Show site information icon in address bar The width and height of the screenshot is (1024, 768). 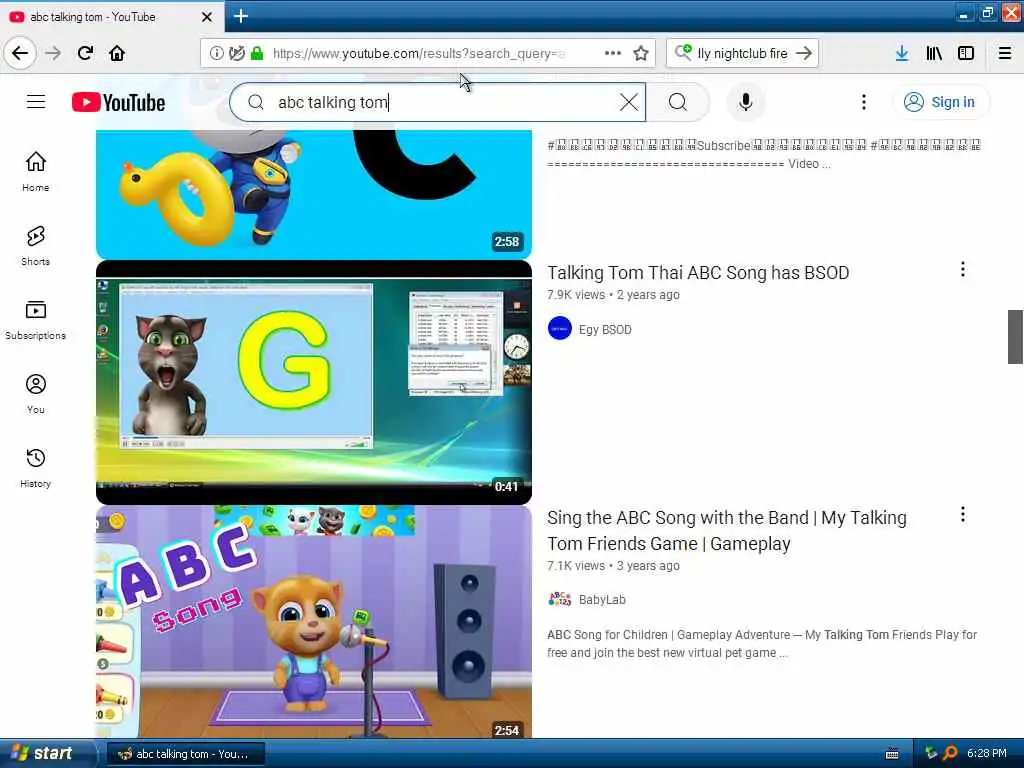(x=216, y=54)
